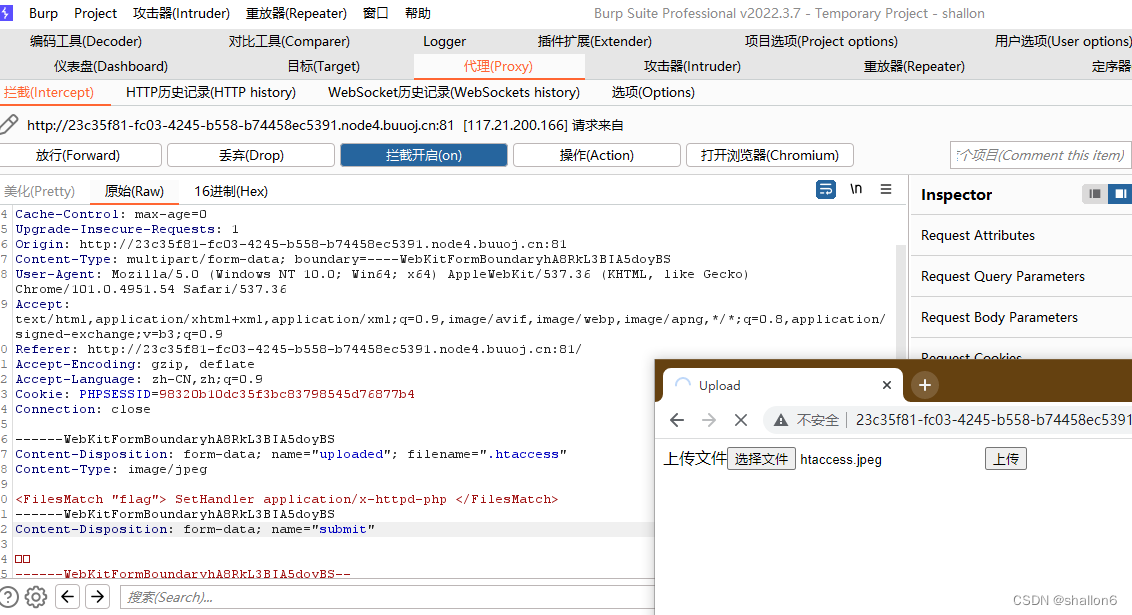
Task: Click the Upload browser tab title
Action: [x=719, y=385]
